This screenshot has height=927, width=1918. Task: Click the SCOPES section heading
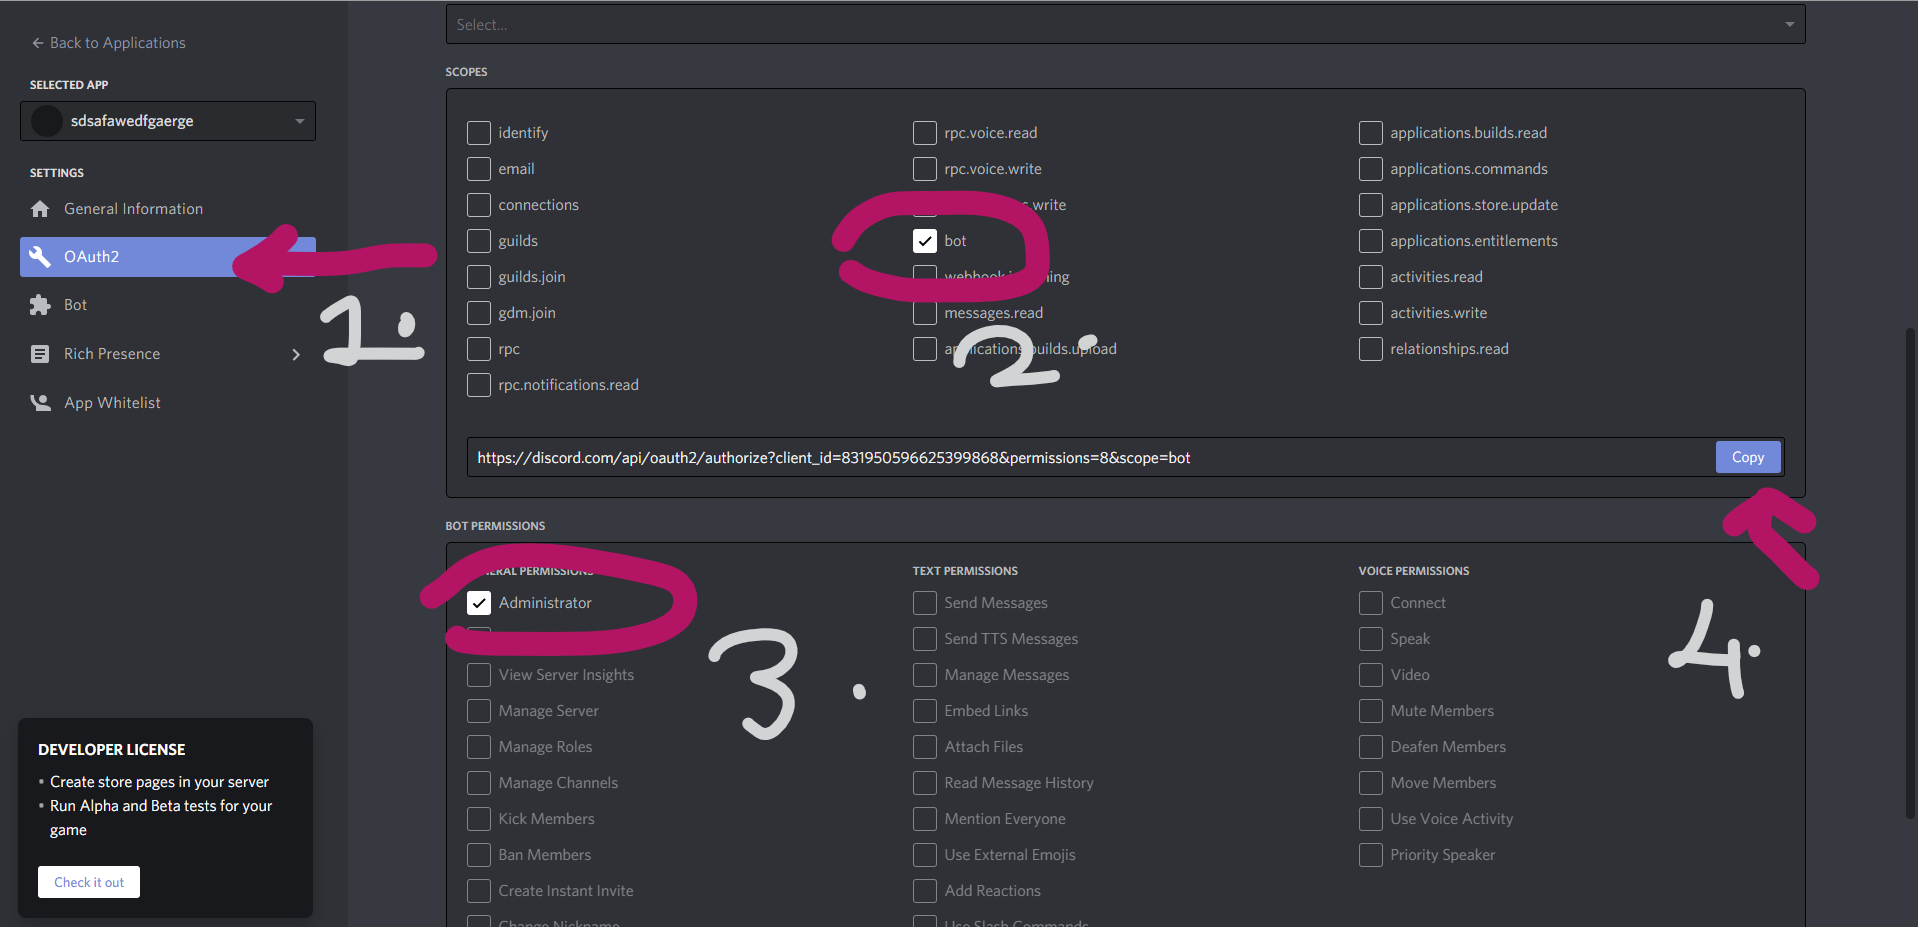[466, 72]
